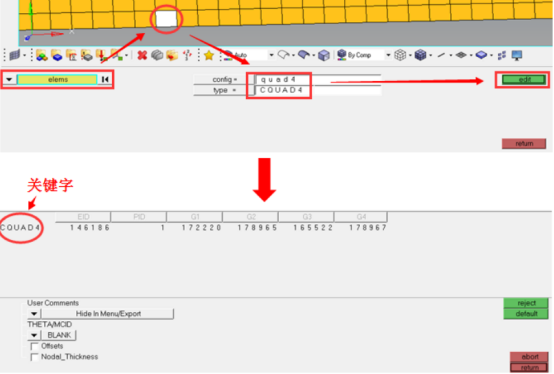
Task: Click the red X delete icon
Action: click(x=142, y=55)
